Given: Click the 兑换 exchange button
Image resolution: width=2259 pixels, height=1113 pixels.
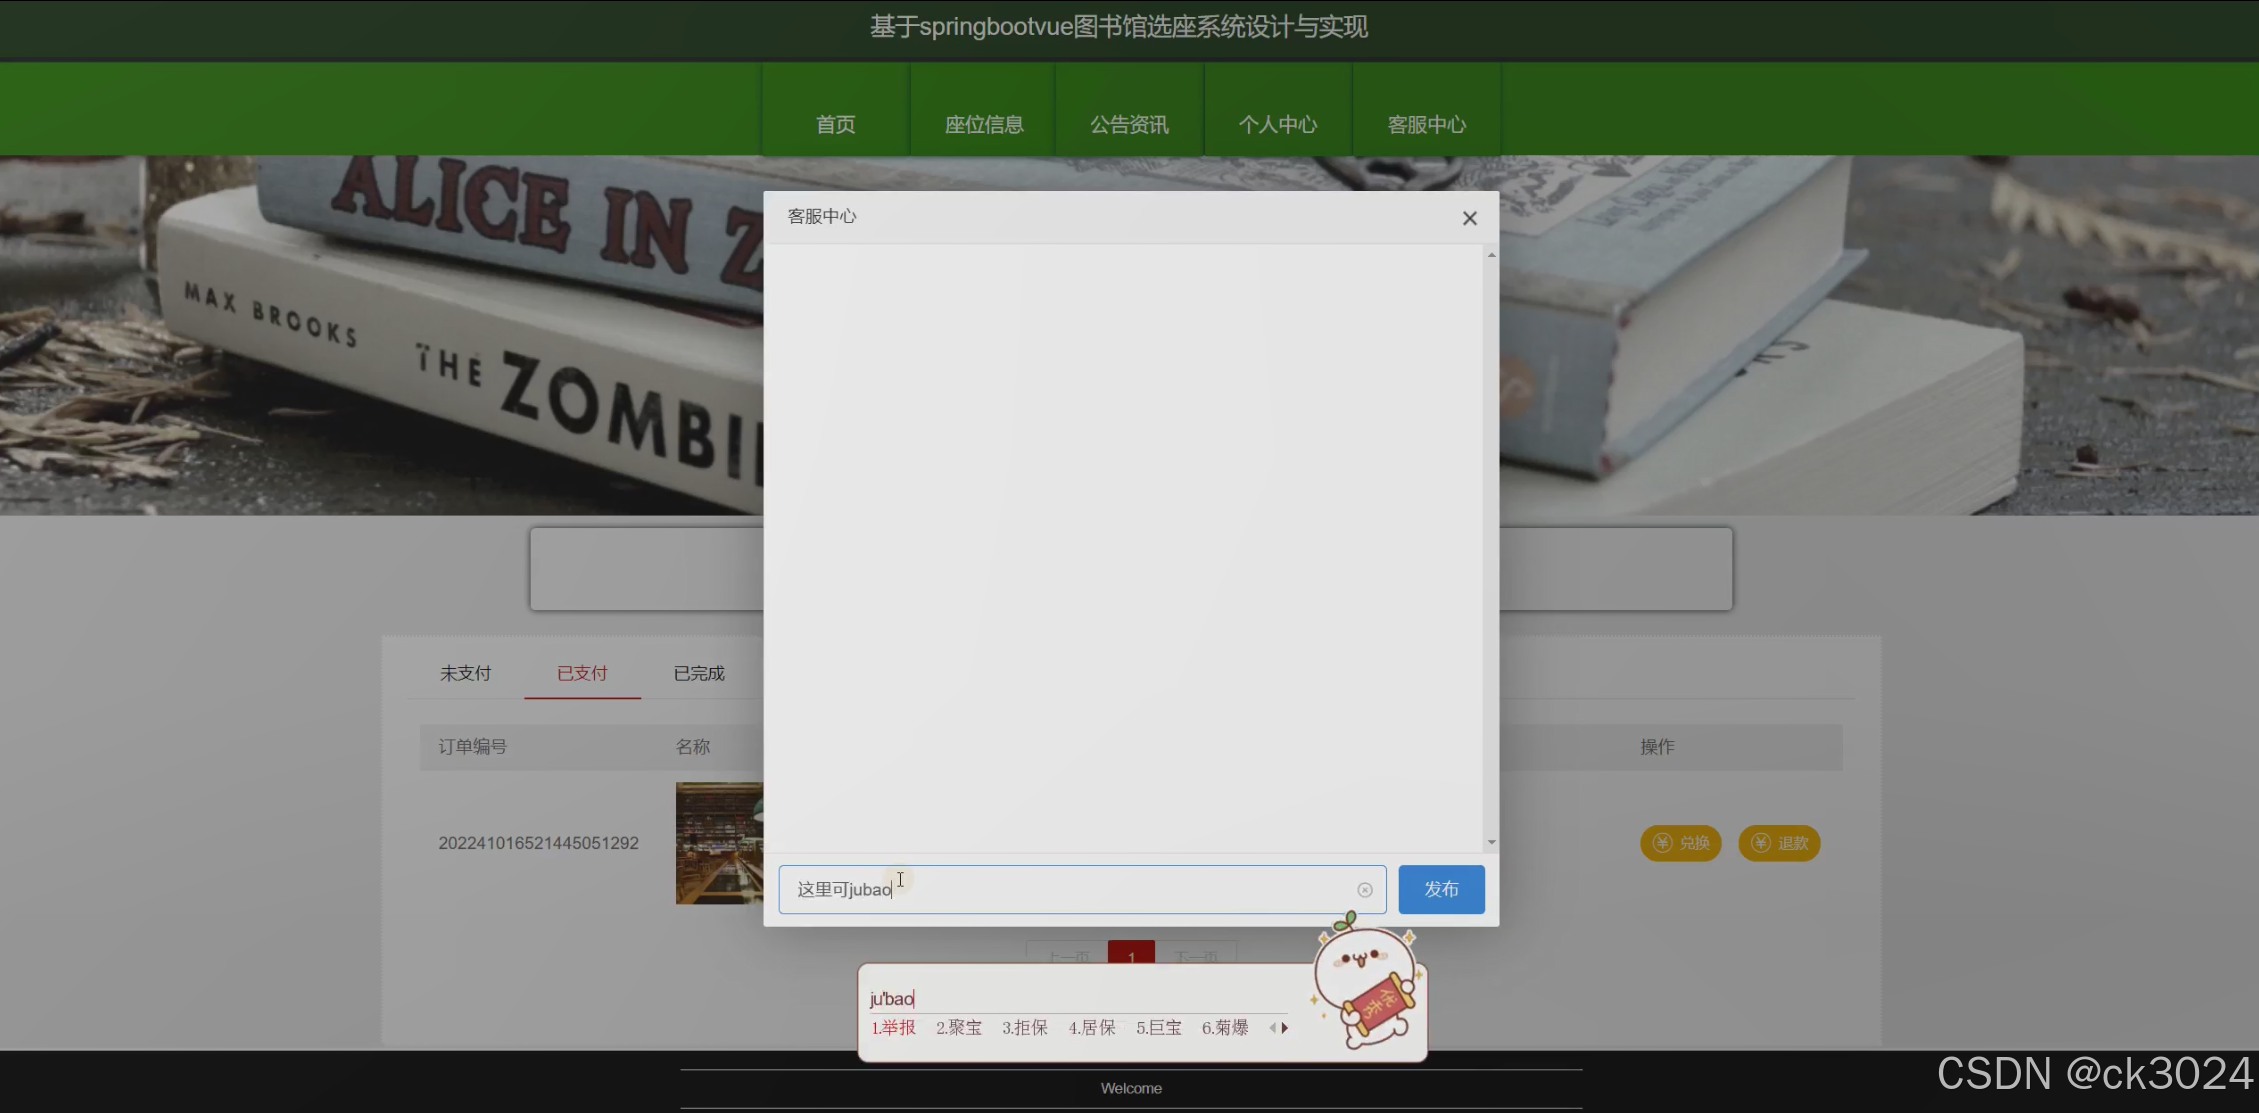Looking at the screenshot, I should coord(1680,843).
